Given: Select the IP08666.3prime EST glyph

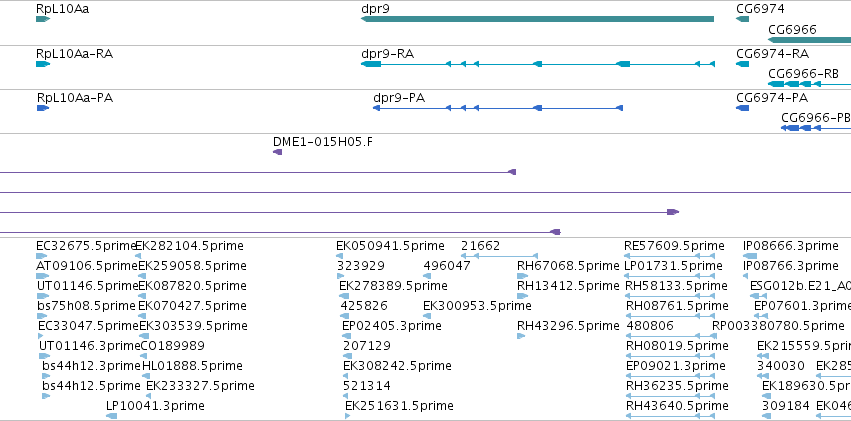Looking at the screenshot, I should [x=750, y=256].
